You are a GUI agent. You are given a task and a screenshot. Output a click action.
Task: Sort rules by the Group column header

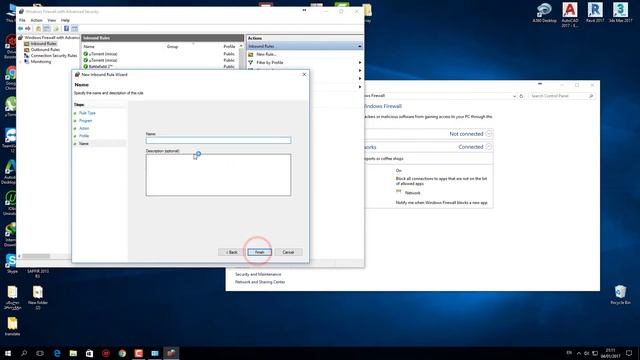(x=173, y=47)
